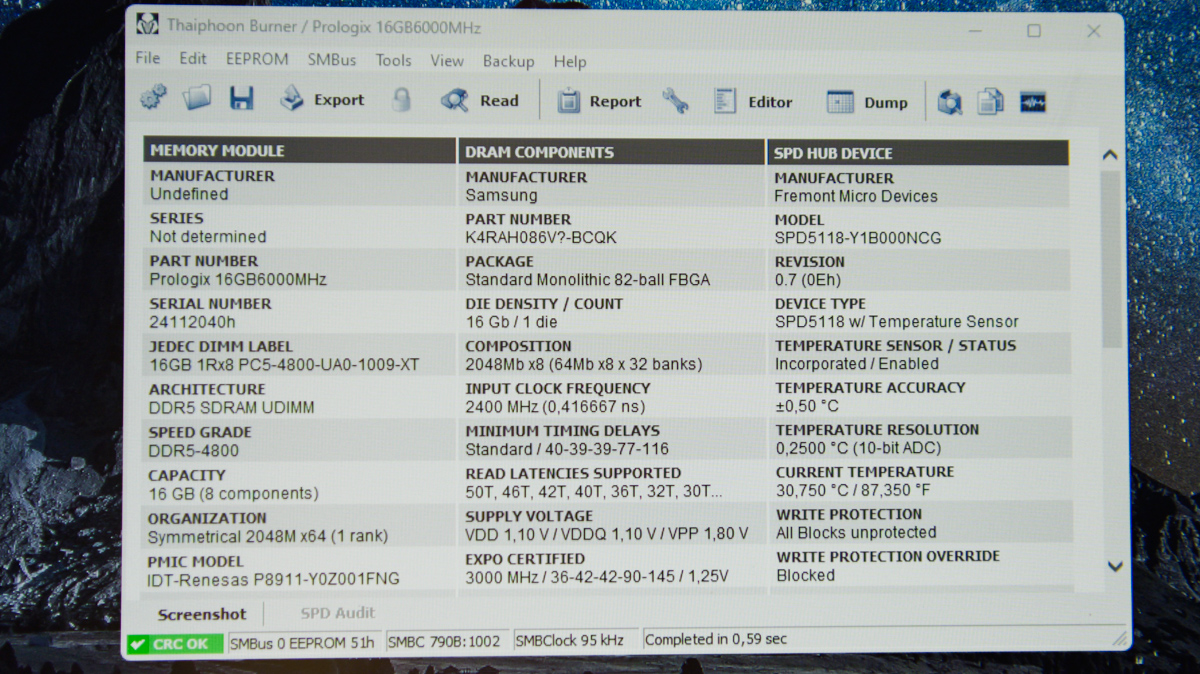Click Standard Monolithic 82-ball FBGA value

tap(587, 280)
